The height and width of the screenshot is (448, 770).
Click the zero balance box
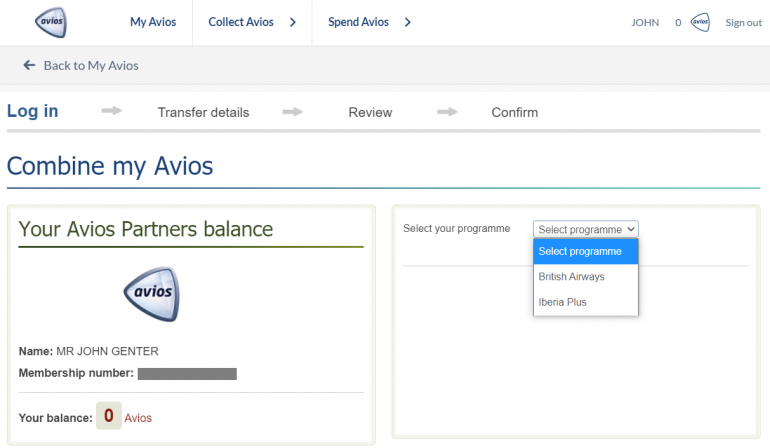pyautogui.click(x=108, y=417)
